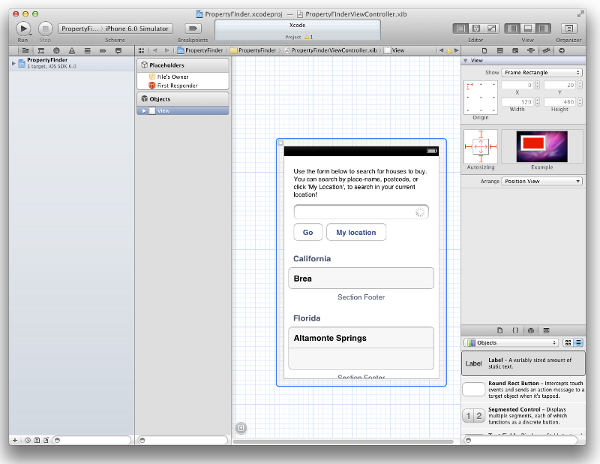Click the X position field
This screenshot has width=600, height=464.
click(x=518, y=85)
